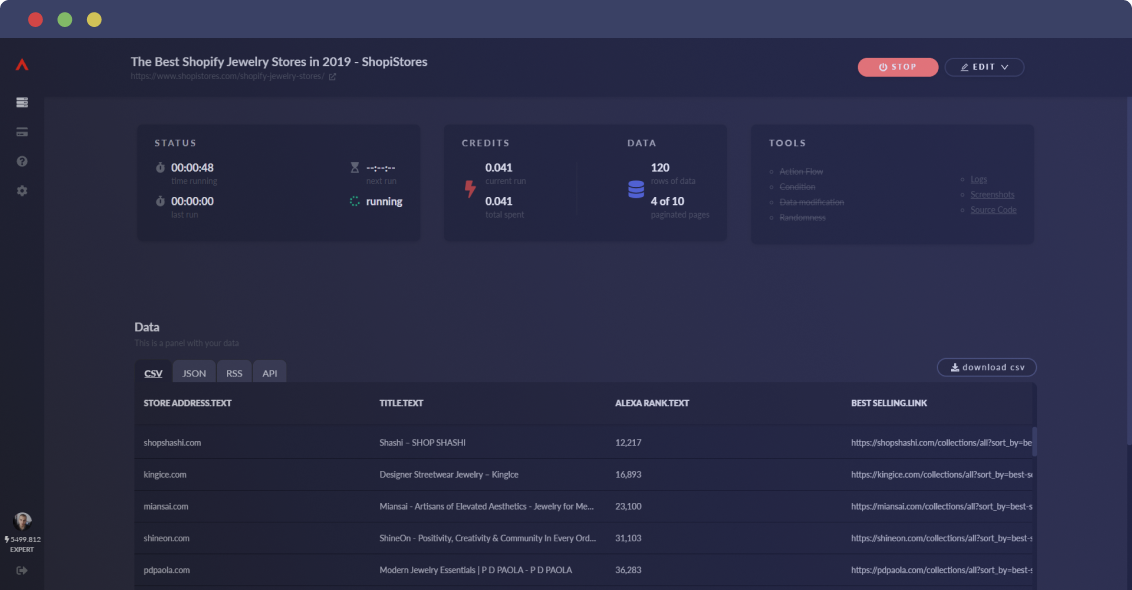Click the blue database data icon
This screenshot has width=1132, height=590.
[636, 189]
